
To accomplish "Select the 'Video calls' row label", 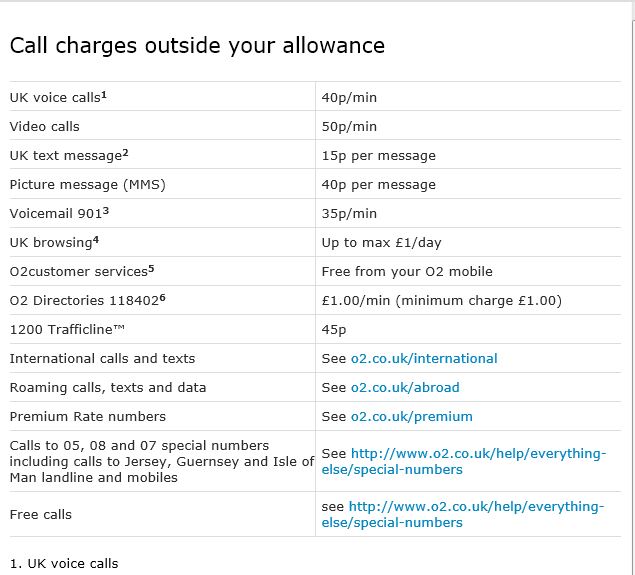I will pyautogui.click(x=44, y=127).
